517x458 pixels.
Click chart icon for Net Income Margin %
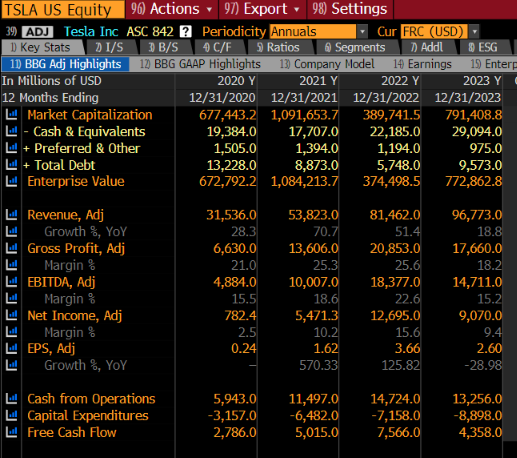(11, 332)
